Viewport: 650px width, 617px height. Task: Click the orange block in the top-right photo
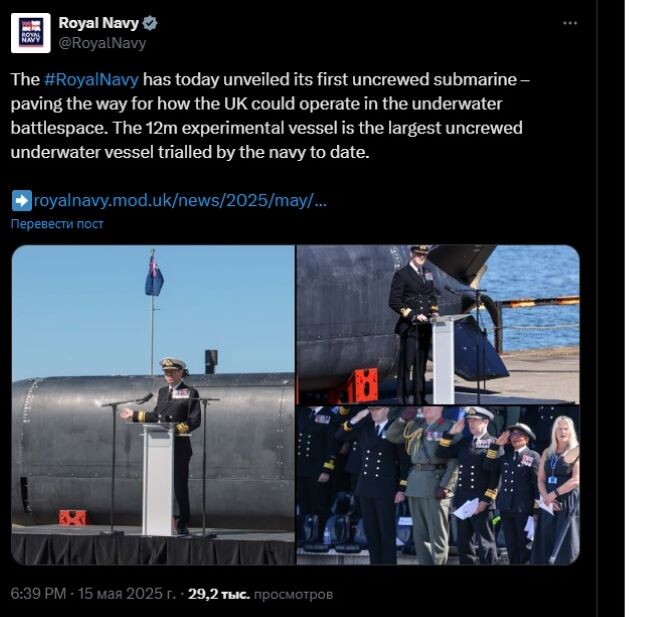coord(364,386)
